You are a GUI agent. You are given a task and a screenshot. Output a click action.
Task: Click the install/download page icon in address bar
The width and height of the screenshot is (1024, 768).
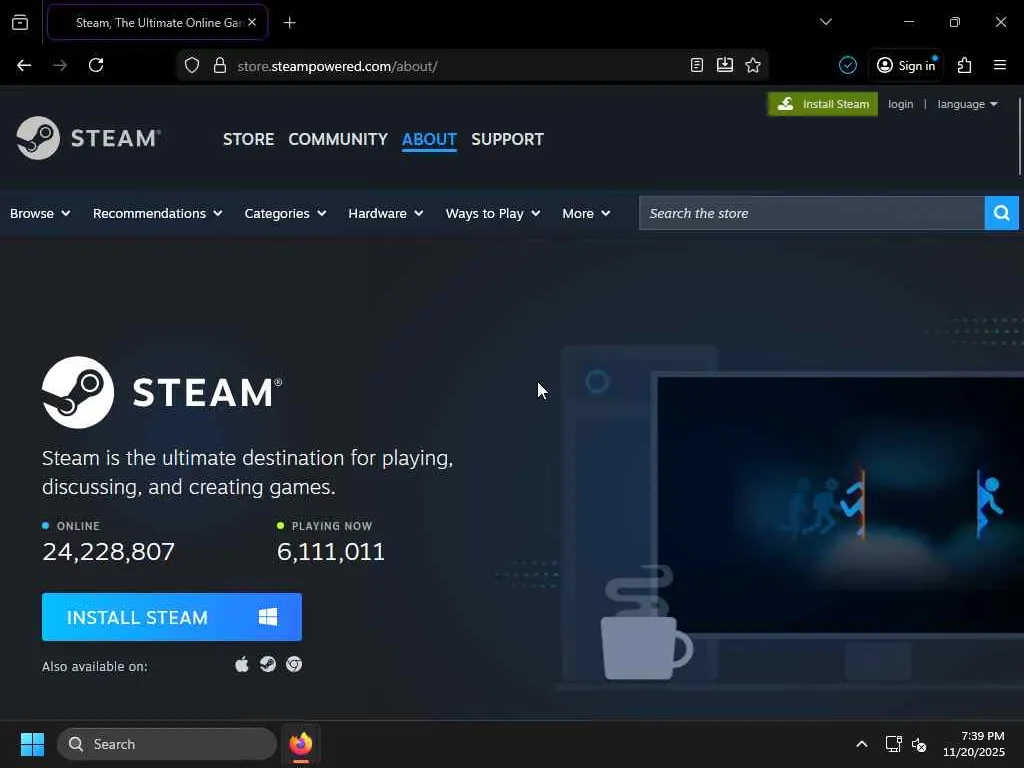725,65
